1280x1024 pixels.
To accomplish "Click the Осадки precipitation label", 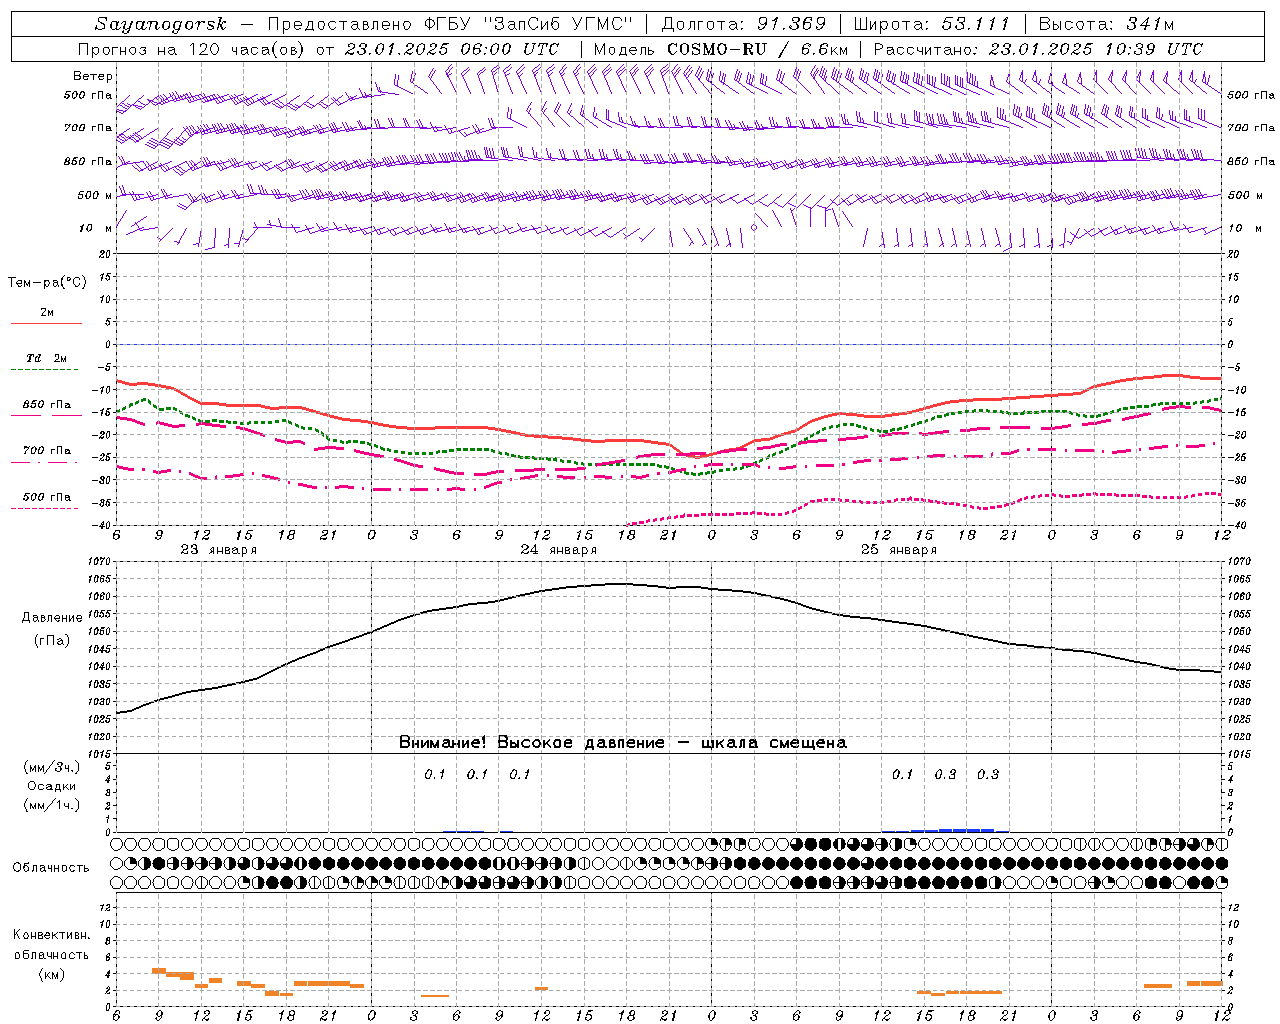I will coord(52,786).
